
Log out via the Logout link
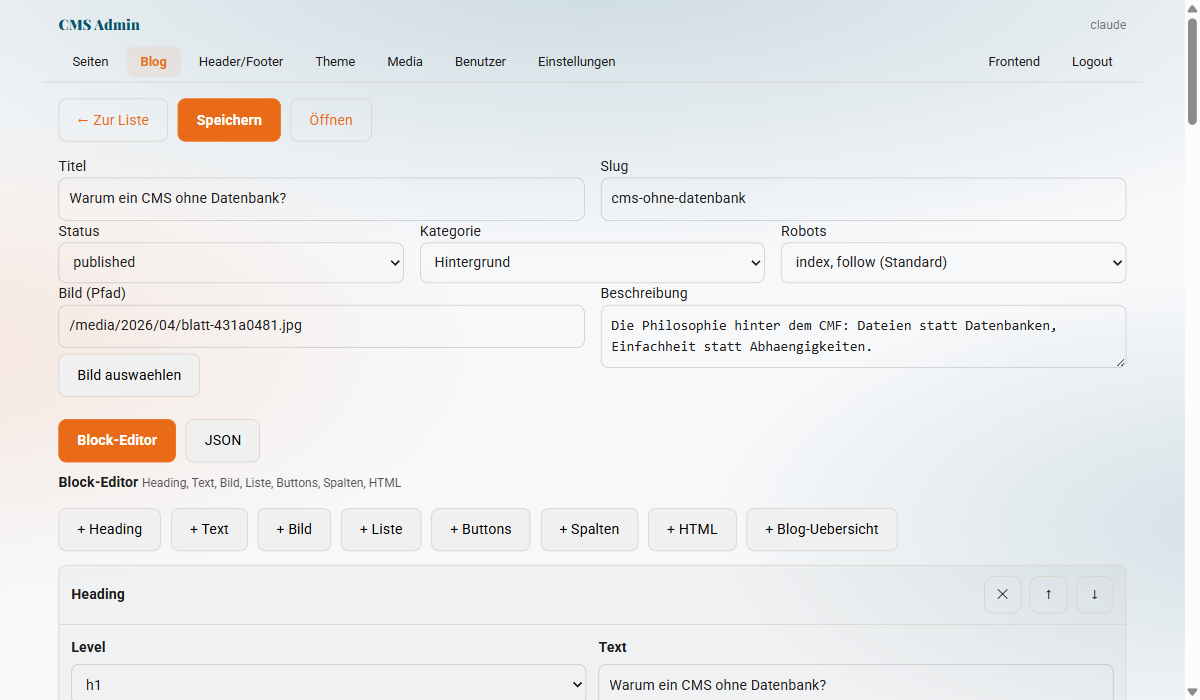[x=1091, y=61]
